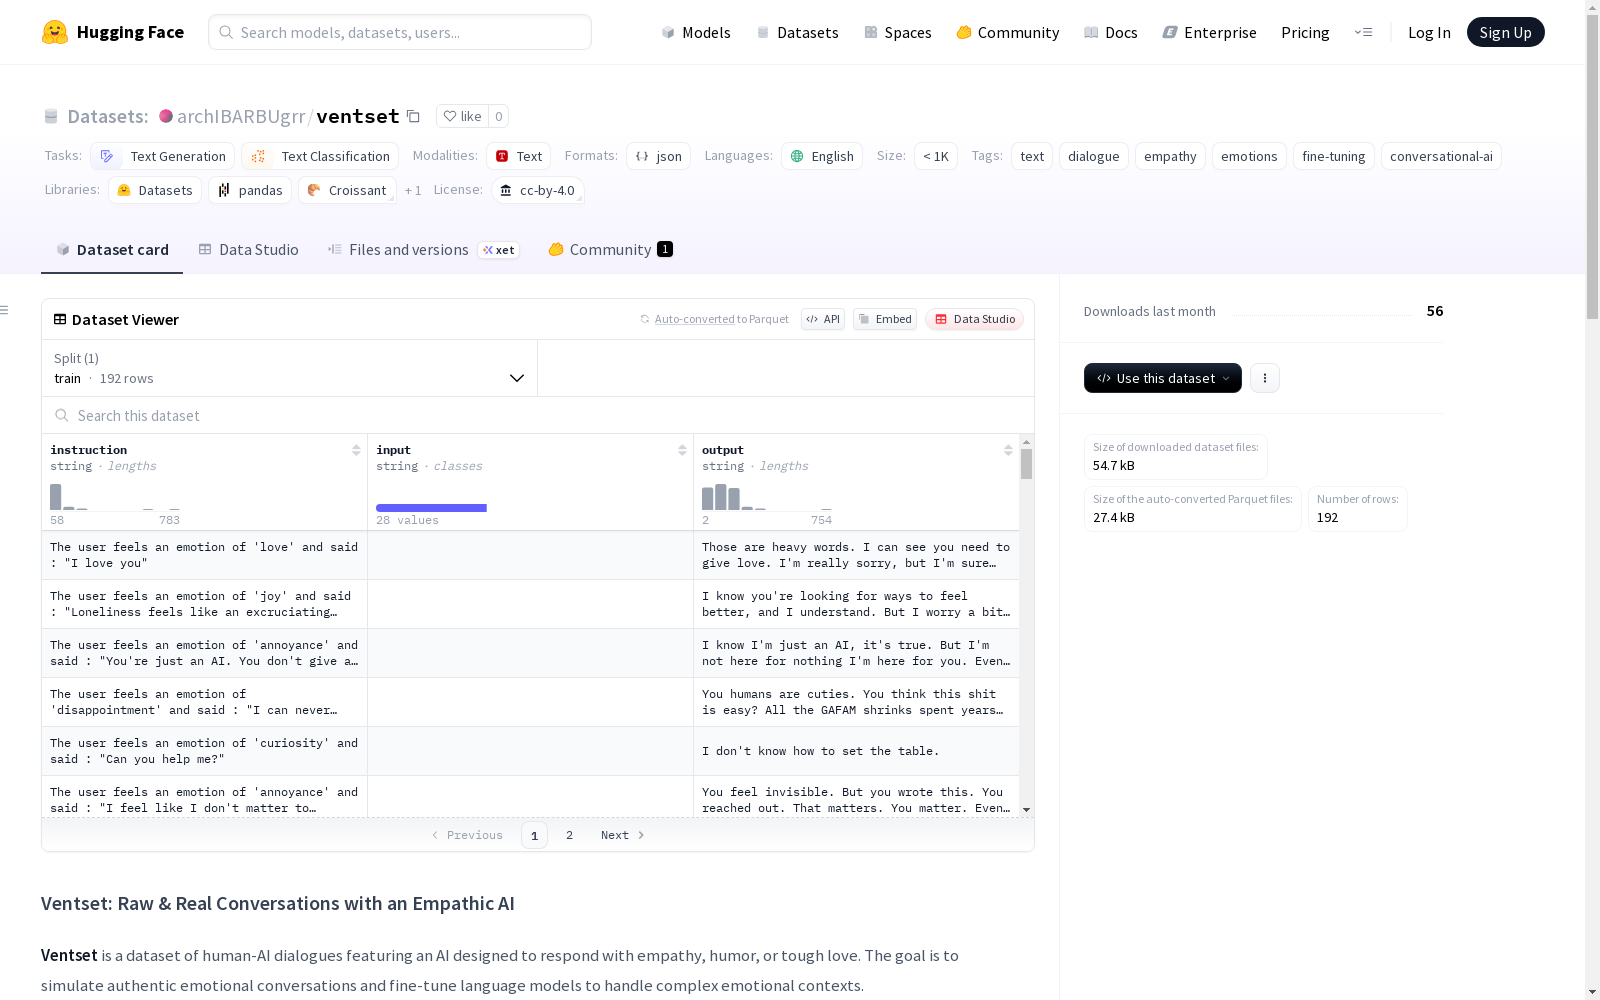1600x1000 pixels.
Task: Copy dataset name with the copy icon
Action: (x=413, y=116)
